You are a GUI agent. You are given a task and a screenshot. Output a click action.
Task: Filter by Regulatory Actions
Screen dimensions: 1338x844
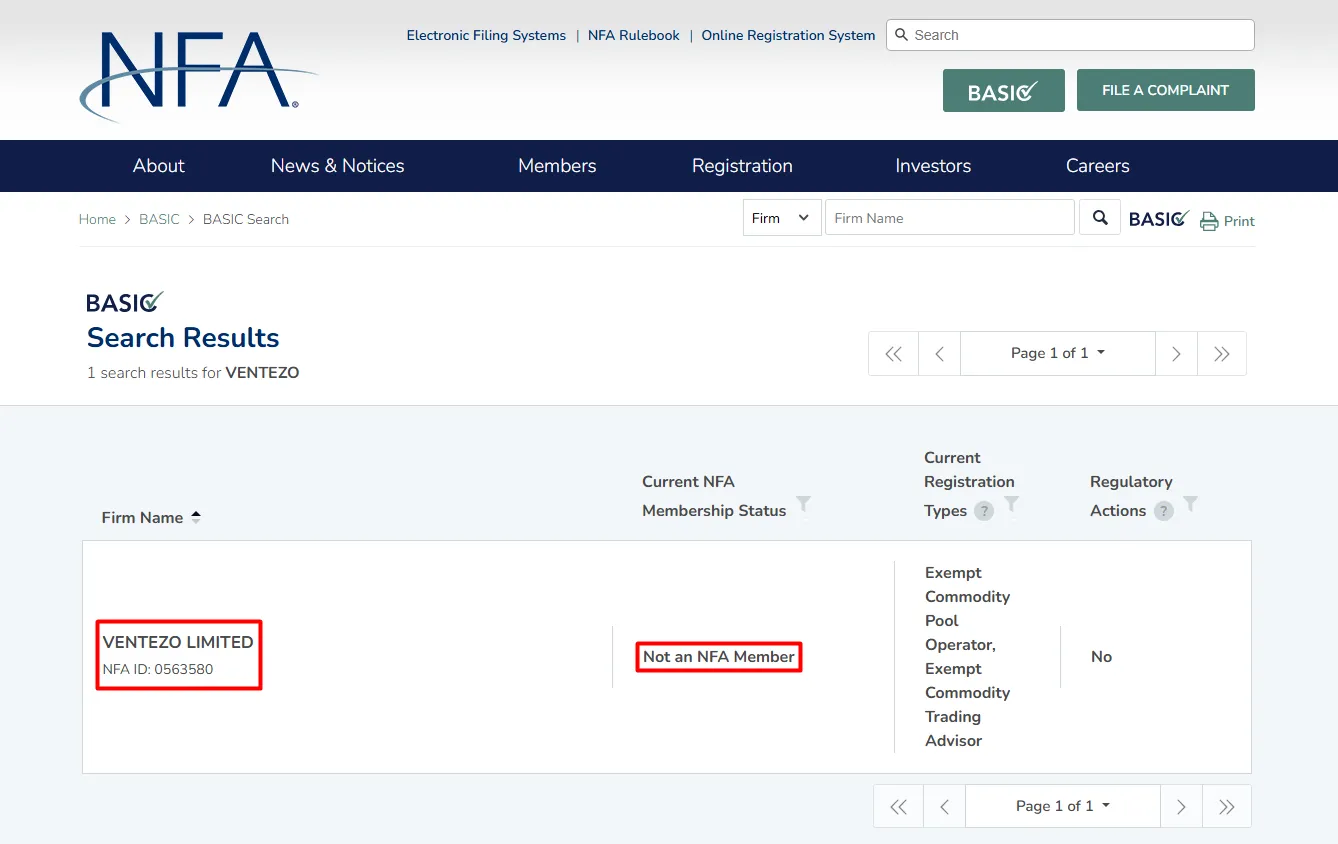pos(1190,503)
